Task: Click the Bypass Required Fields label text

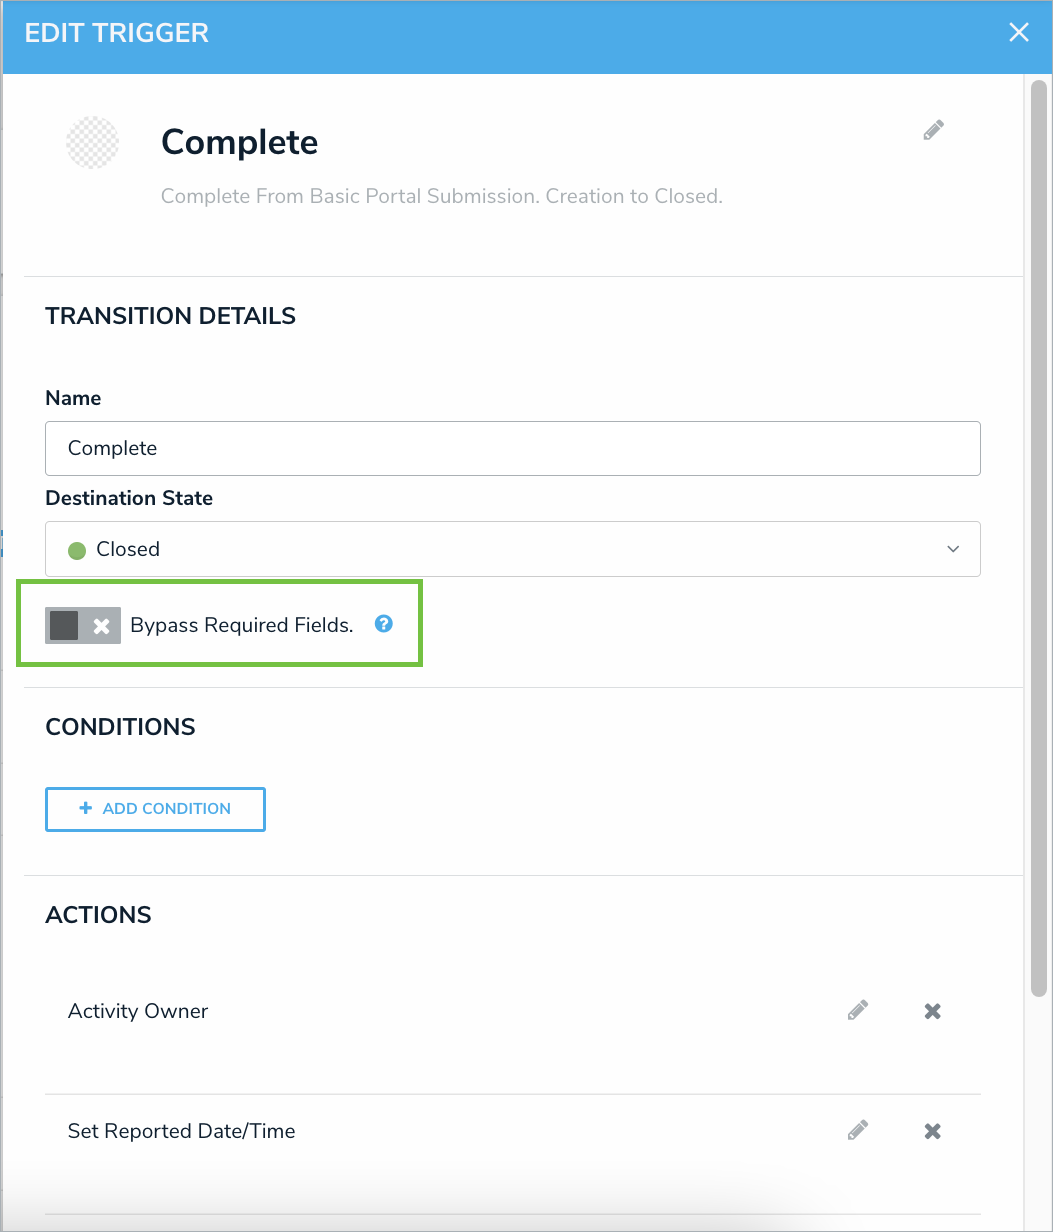Action: (x=242, y=626)
